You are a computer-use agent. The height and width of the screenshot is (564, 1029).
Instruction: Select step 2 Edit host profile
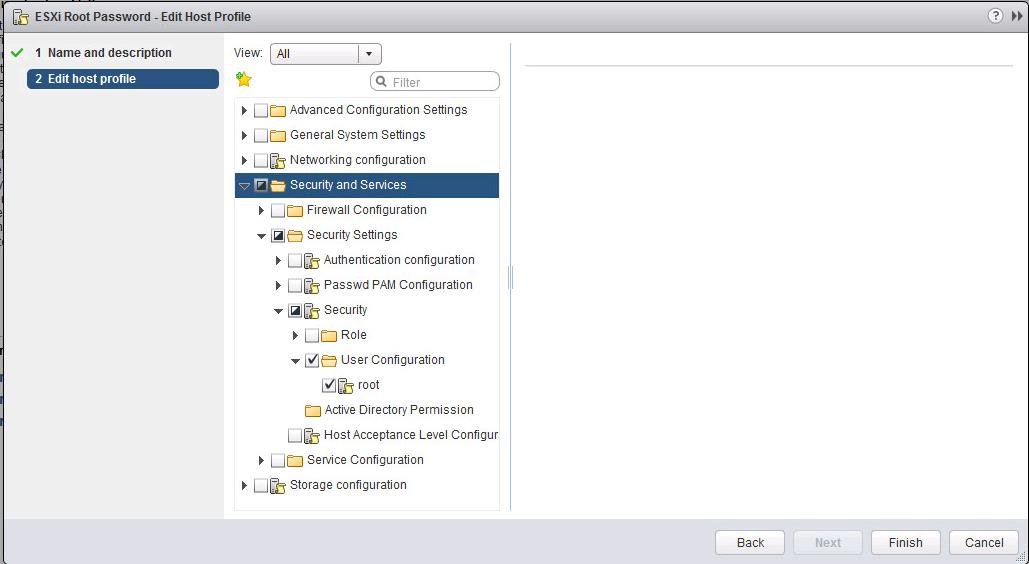click(x=123, y=79)
